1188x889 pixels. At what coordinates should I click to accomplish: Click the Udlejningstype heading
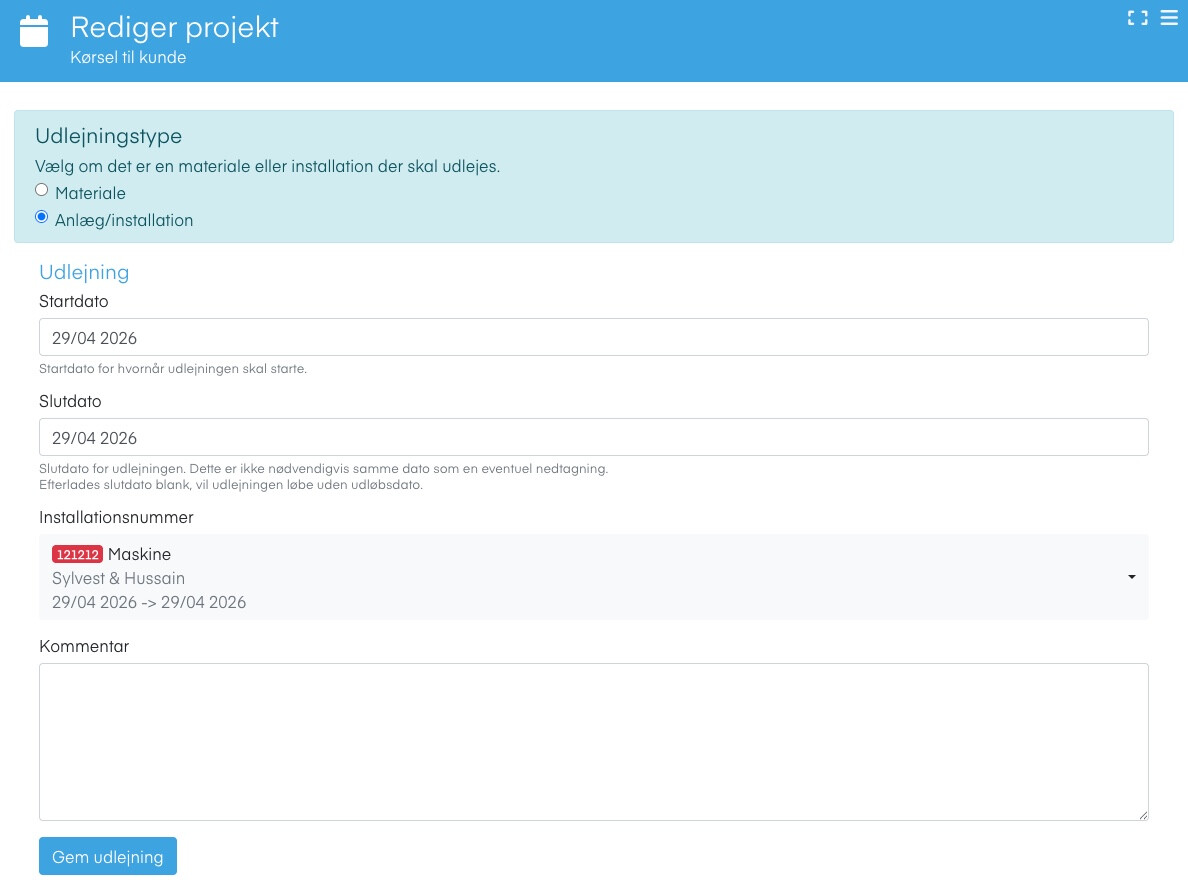click(x=108, y=136)
